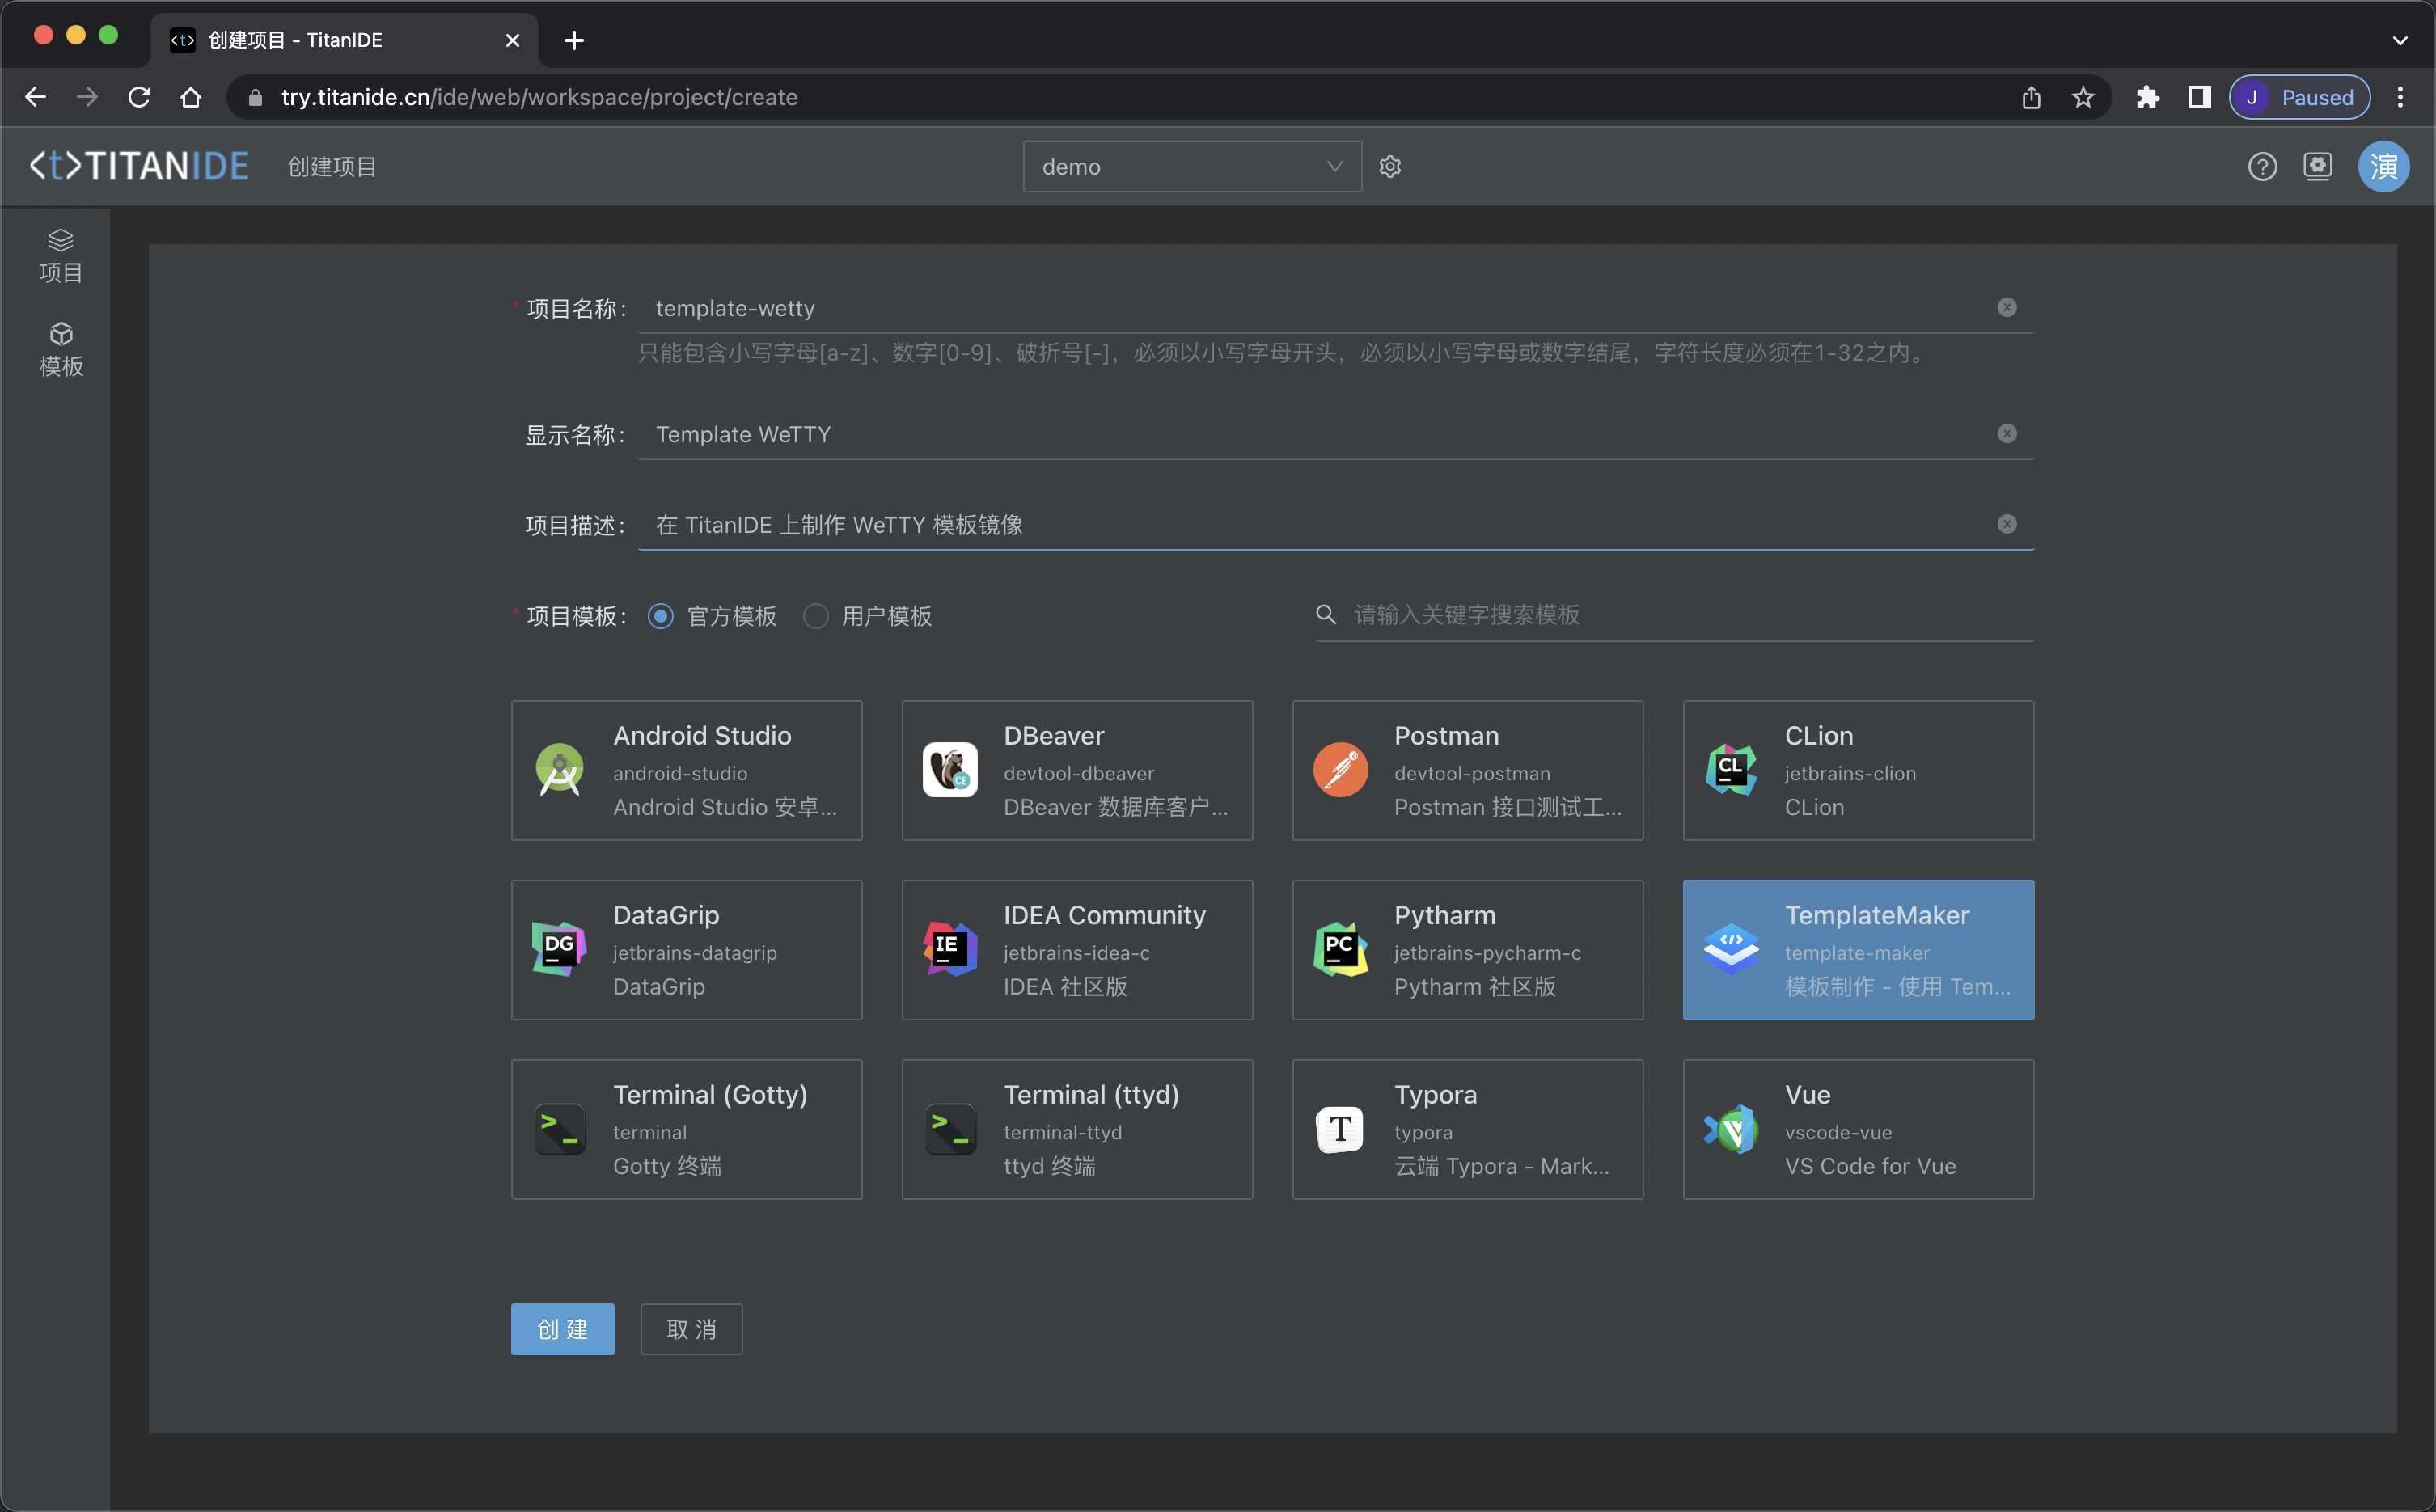
Task: Click the template keyword search field
Action: coord(1670,615)
